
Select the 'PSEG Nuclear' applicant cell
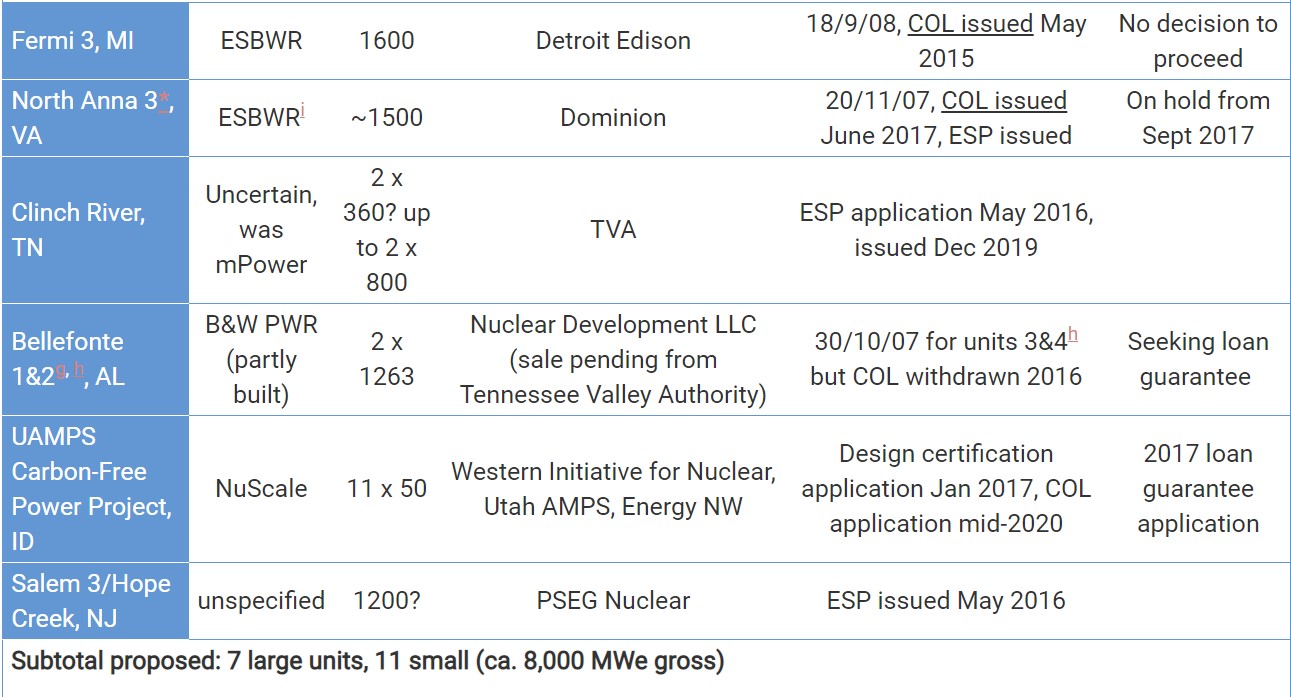[x=613, y=601]
